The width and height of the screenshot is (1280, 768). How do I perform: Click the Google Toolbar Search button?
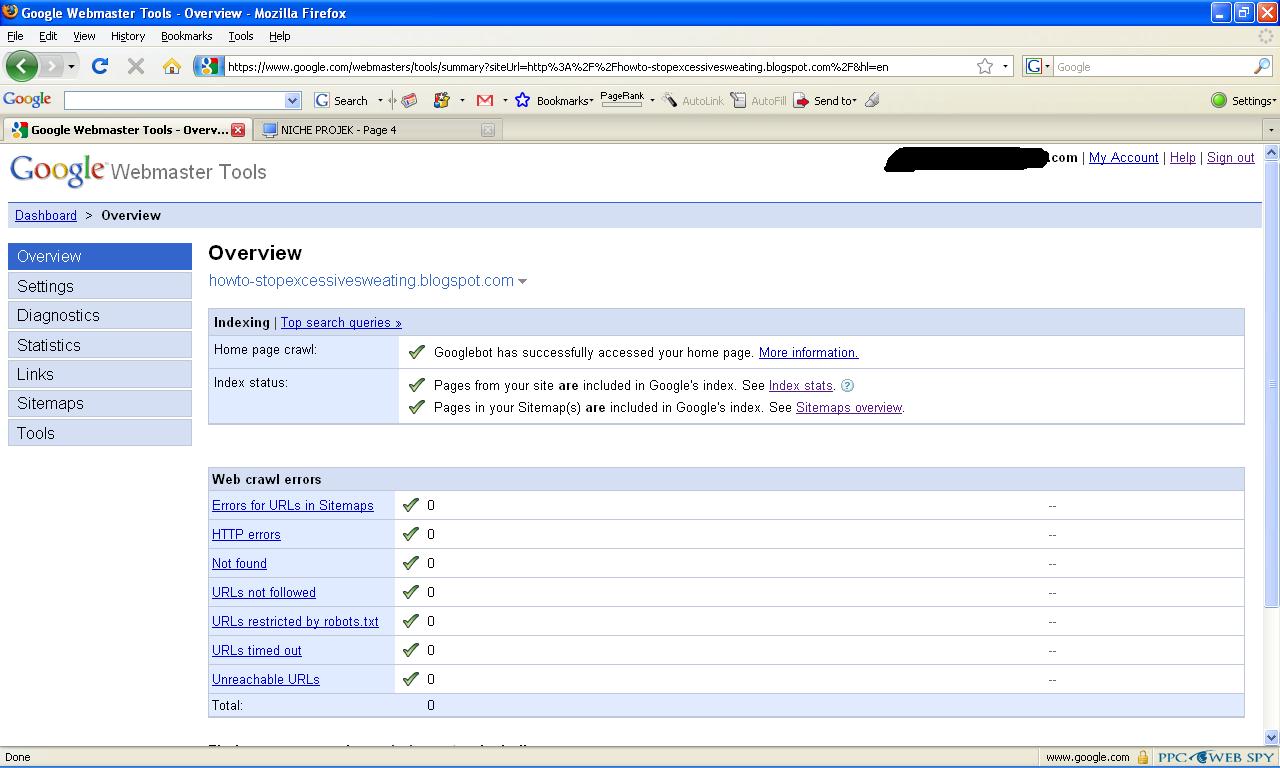(342, 100)
